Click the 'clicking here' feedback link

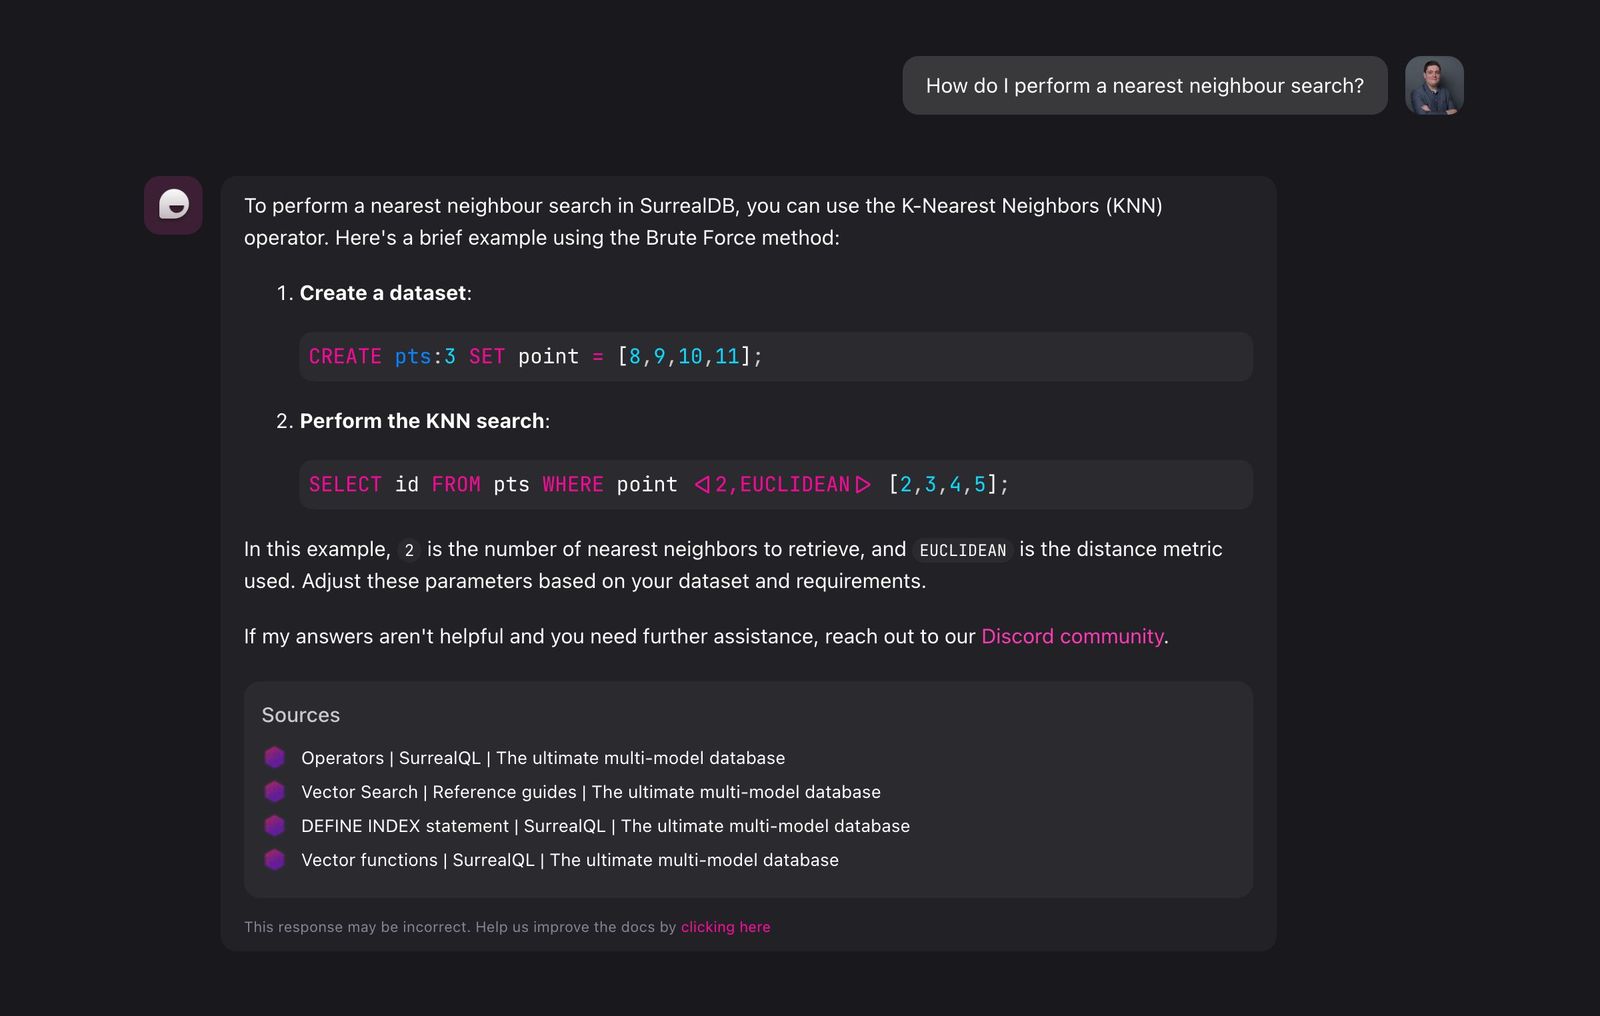tap(725, 927)
